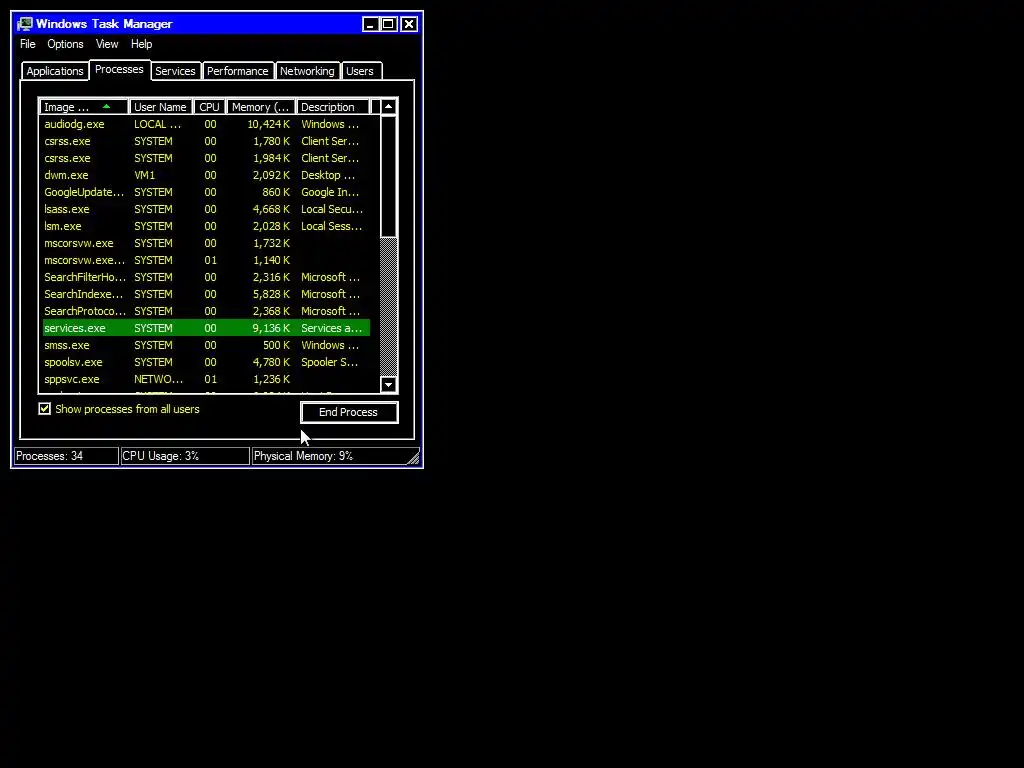This screenshot has width=1024, height=768.
Task: Select the sppsvc.exe process
Action: (x=206, y=379)
